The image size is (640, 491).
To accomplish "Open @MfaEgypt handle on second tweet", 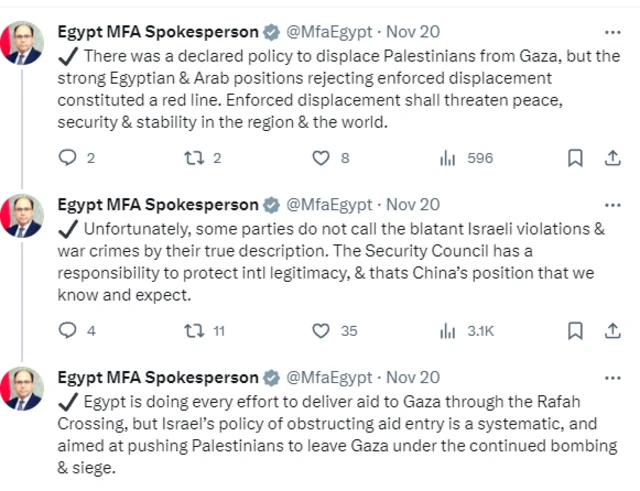I will pyautogui.click(x=331, y=204).
